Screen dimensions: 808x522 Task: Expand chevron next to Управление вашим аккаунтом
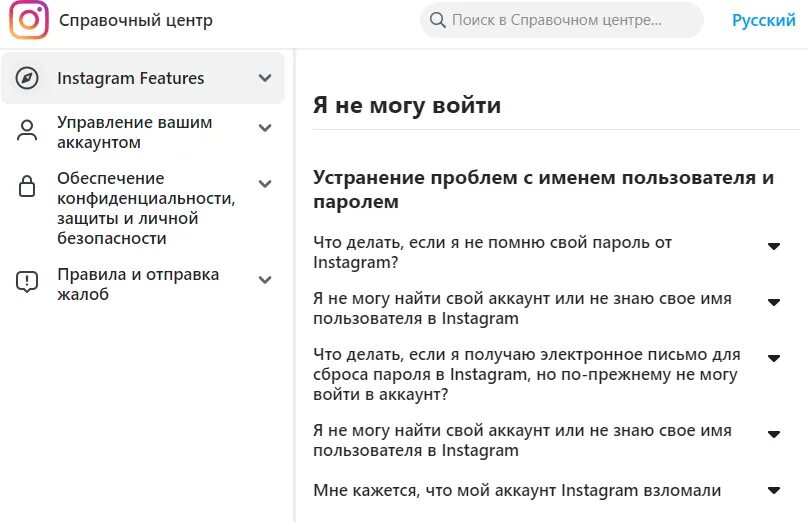[x=265, y=128]
